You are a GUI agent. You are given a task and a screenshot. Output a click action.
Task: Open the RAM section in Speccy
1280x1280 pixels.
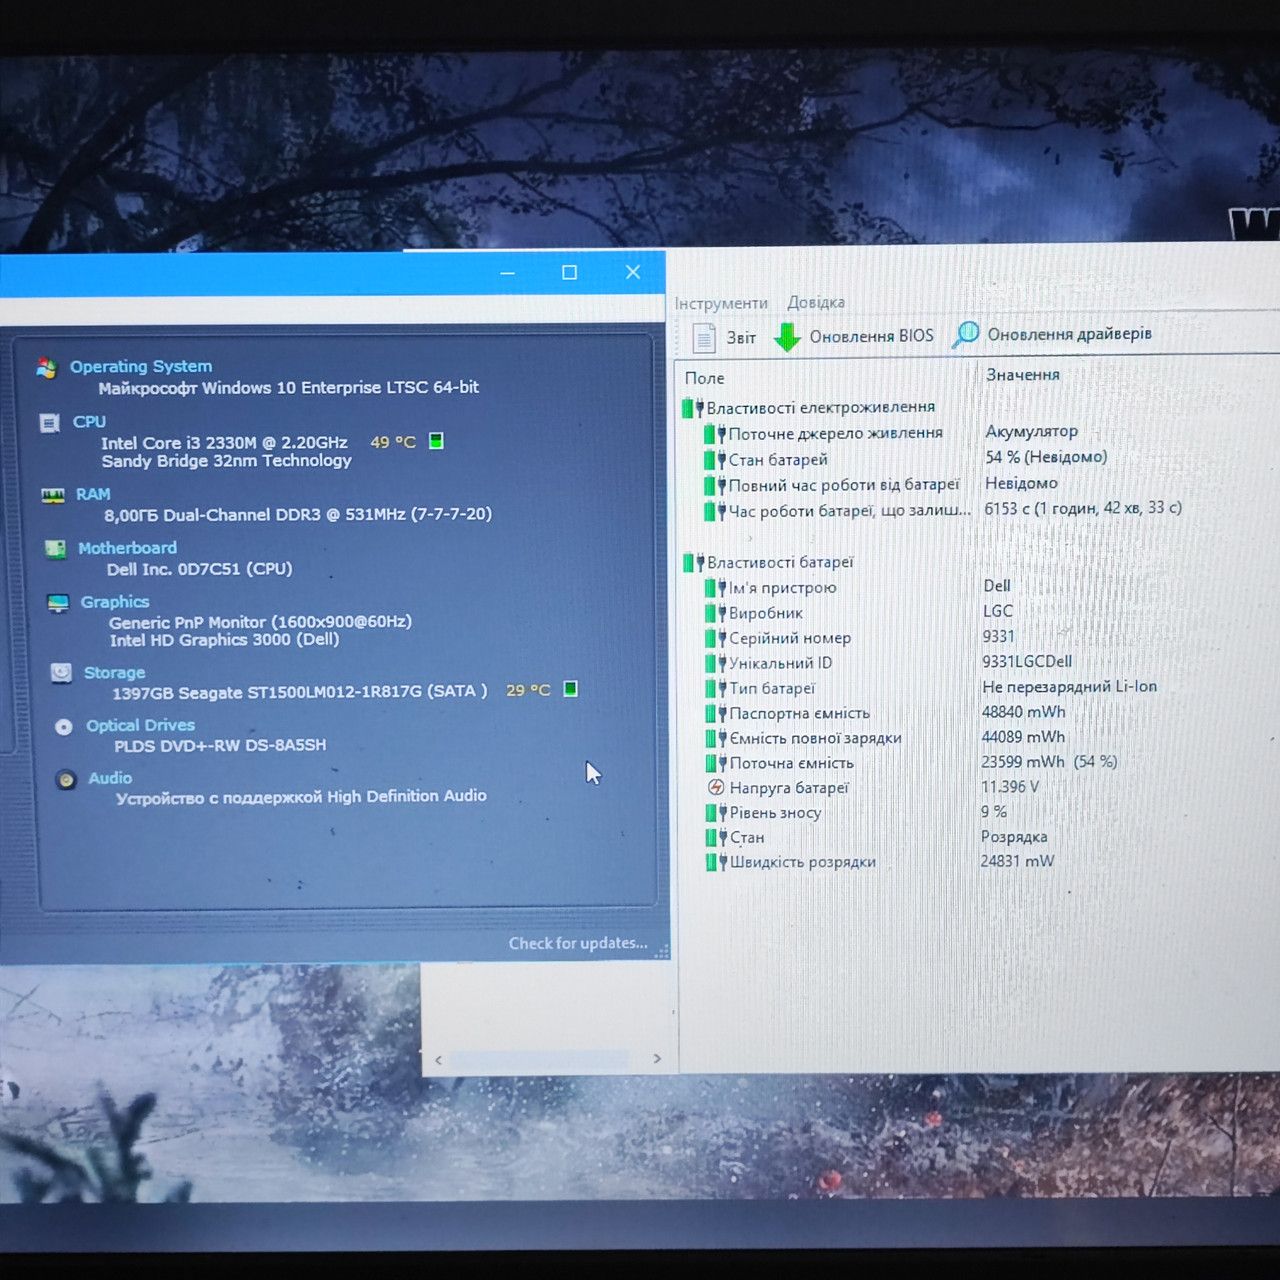[93, 494]
